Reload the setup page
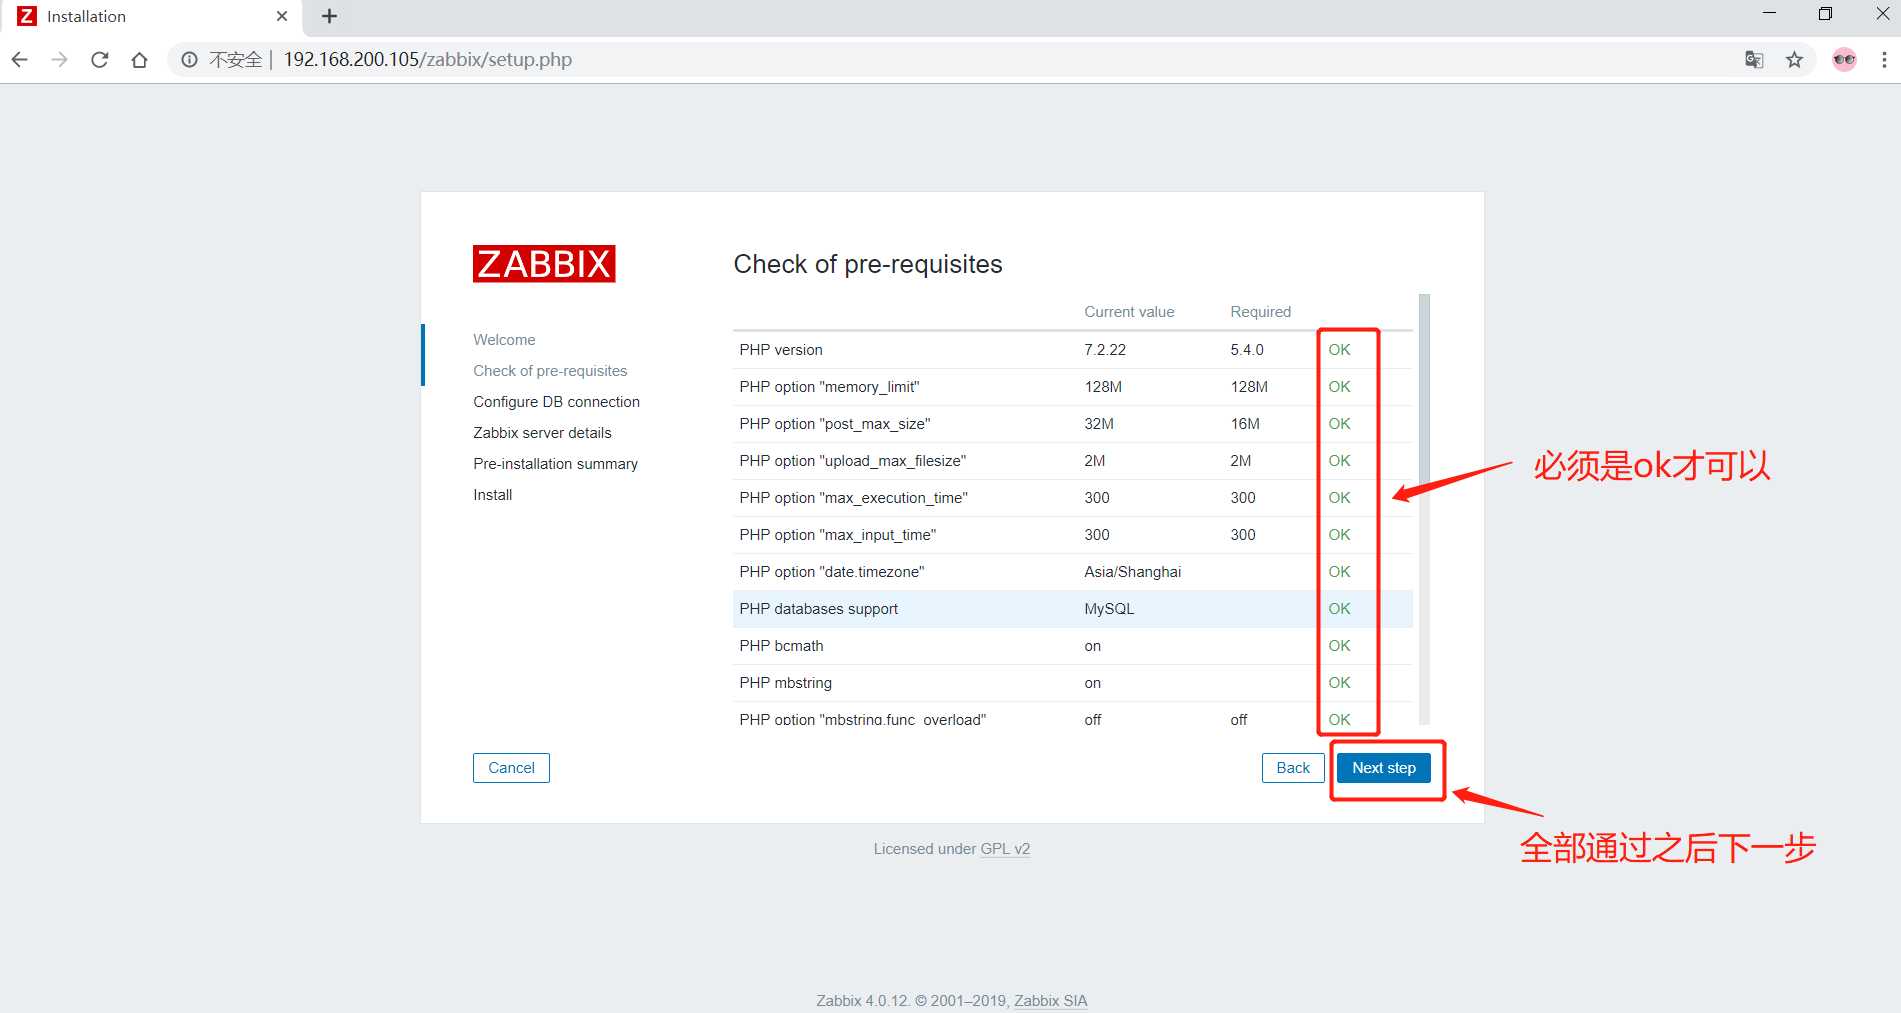Screen dimensions: 1901x1013 tap(99, 60)
